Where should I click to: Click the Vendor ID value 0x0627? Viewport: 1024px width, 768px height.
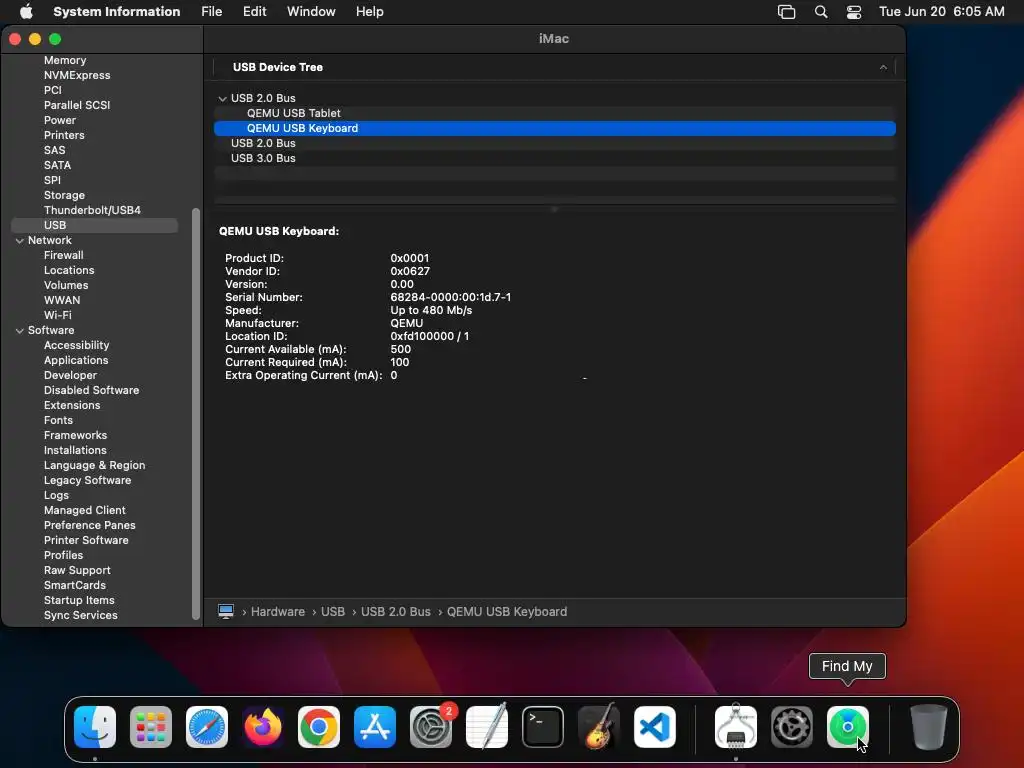pyautogui.click(x=410, y=271)
